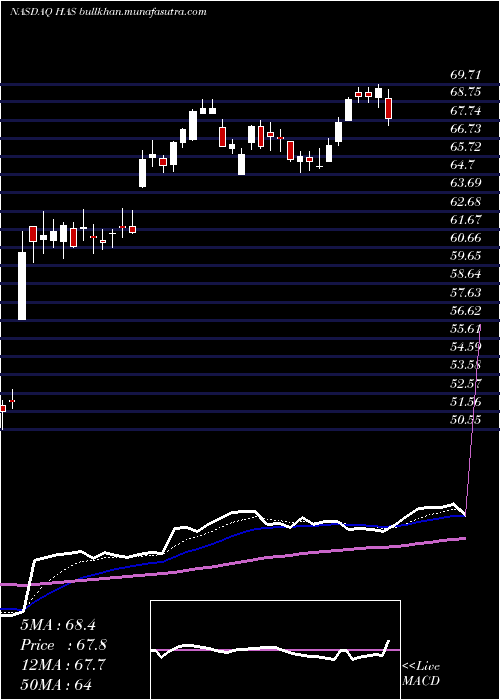This screenshot has width=500, height=700.
Task: Click the Price : 67.8 readout
Action: pyautogui.click(x=63, y=645)
